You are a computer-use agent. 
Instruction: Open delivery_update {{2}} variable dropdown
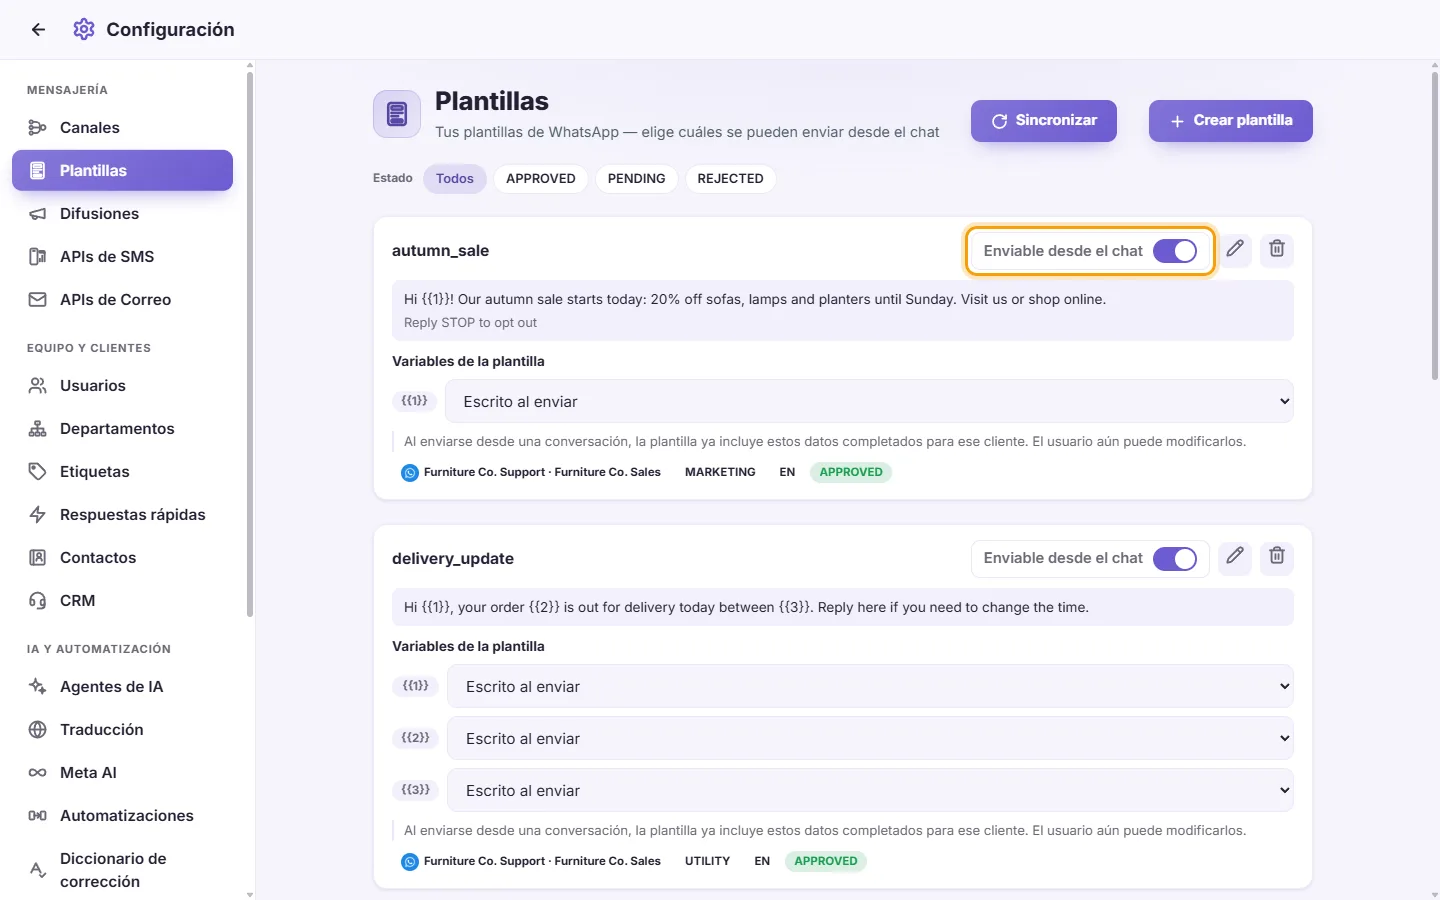[870, 738]
